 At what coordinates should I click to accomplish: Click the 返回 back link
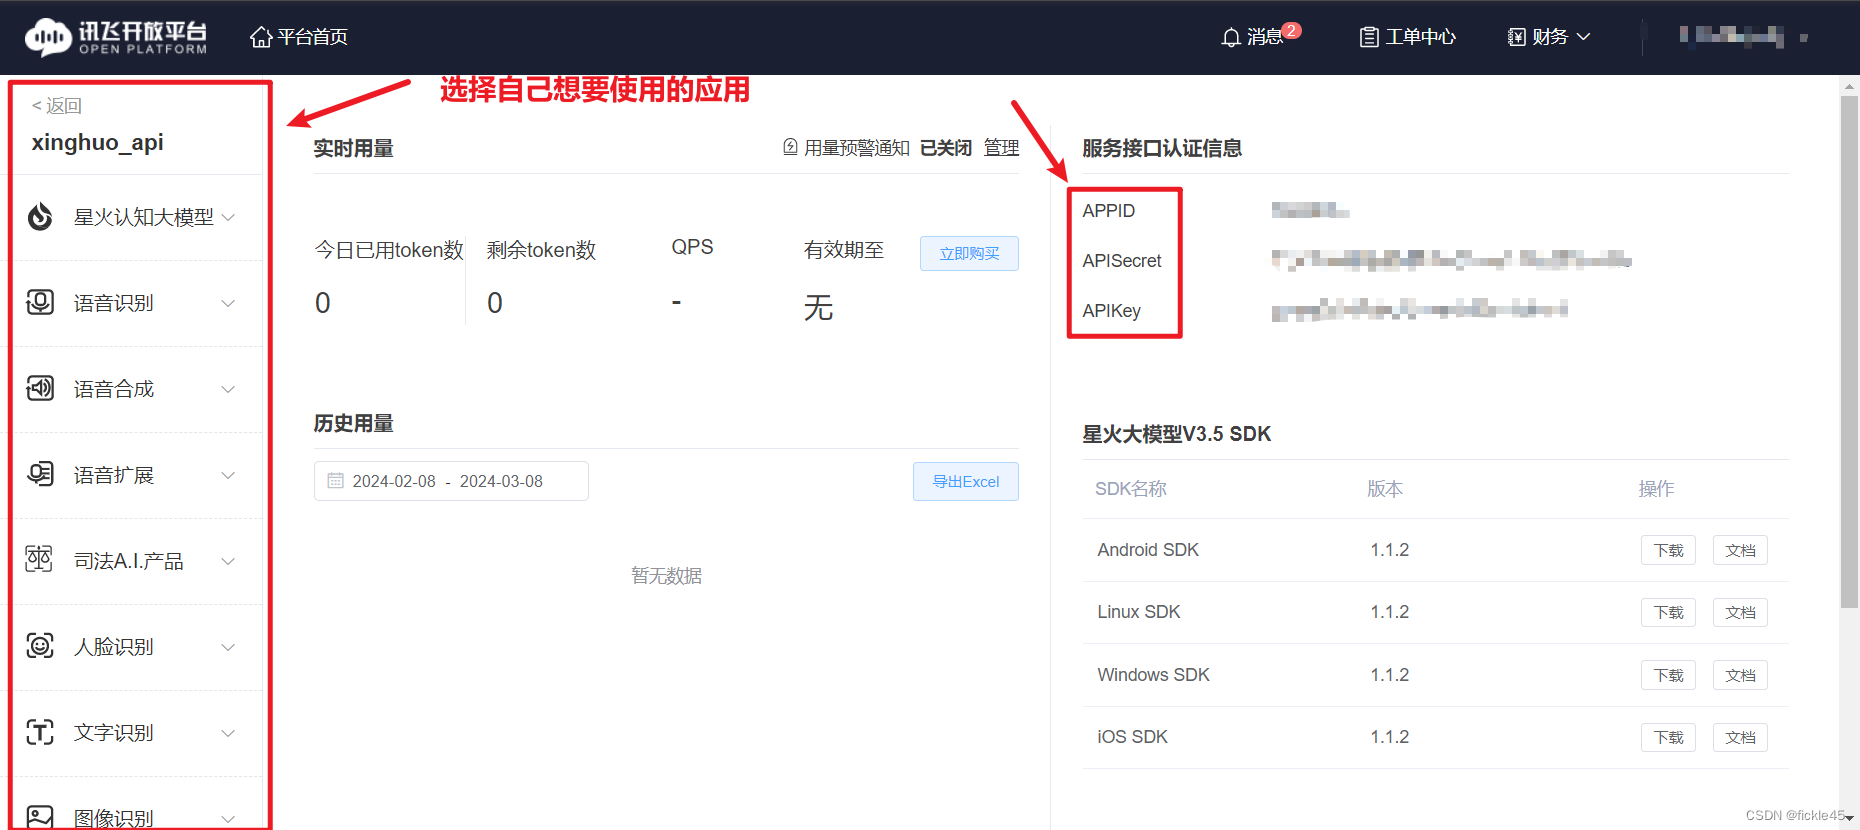click(x=57, y=106)
